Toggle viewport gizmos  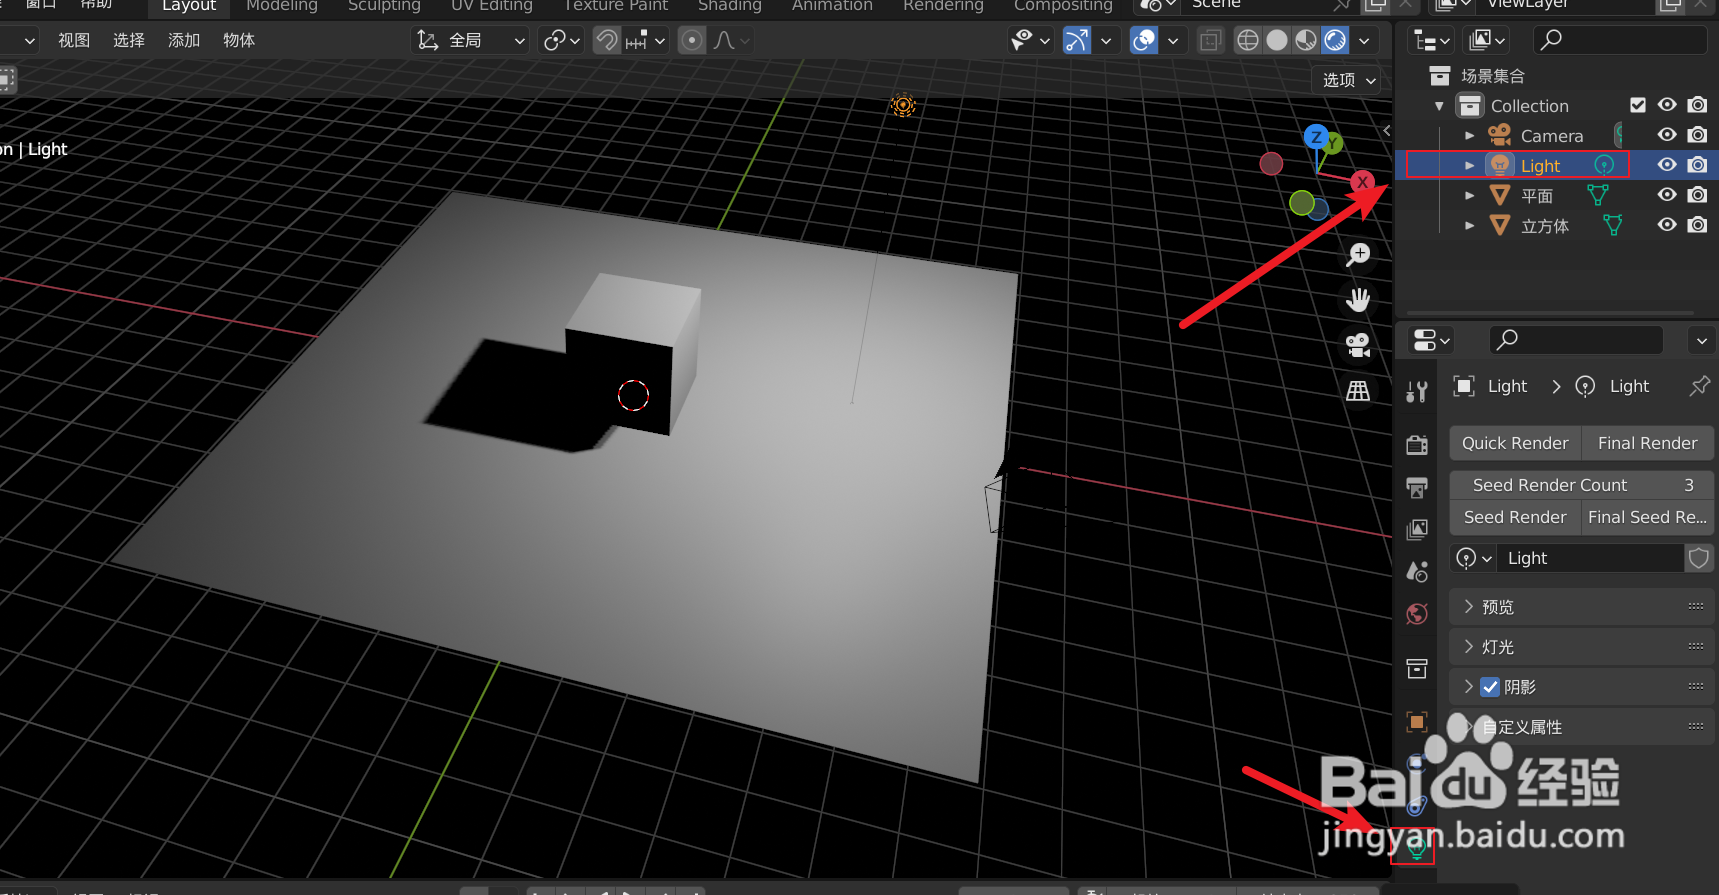tap(1077, 40)
